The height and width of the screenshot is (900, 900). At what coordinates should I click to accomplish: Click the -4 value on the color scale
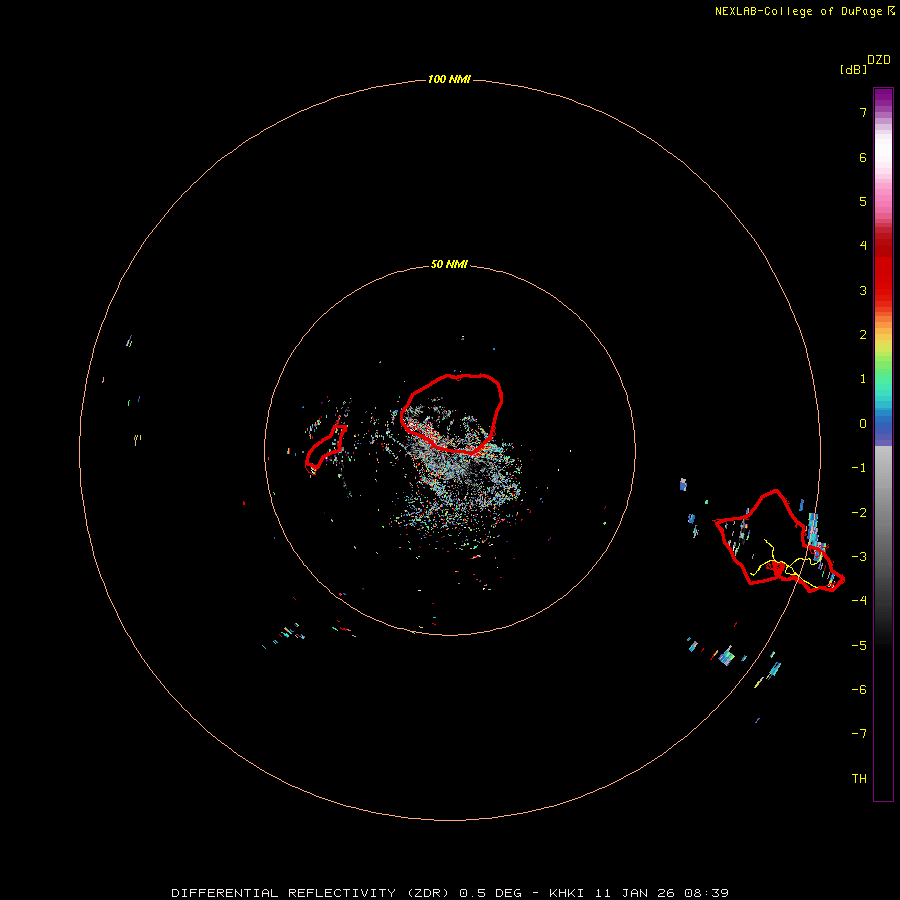(859, 601)
